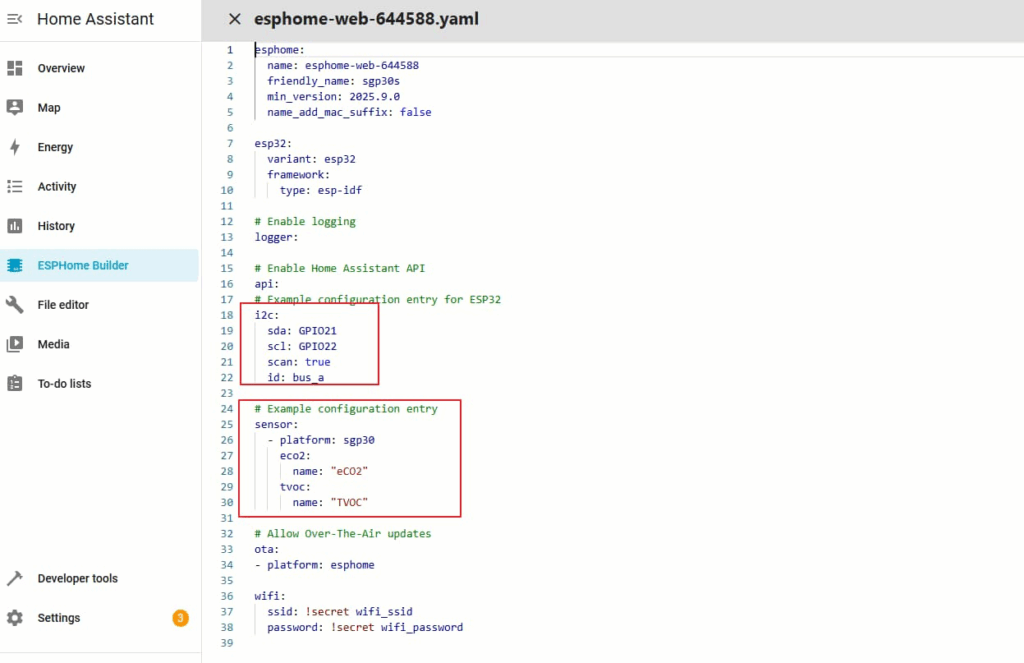Image resolution: width=1024 pixels, height=663 pixels.
Task: Click the History chart icon
Action: pyautogui.click(x=15, y=226)
